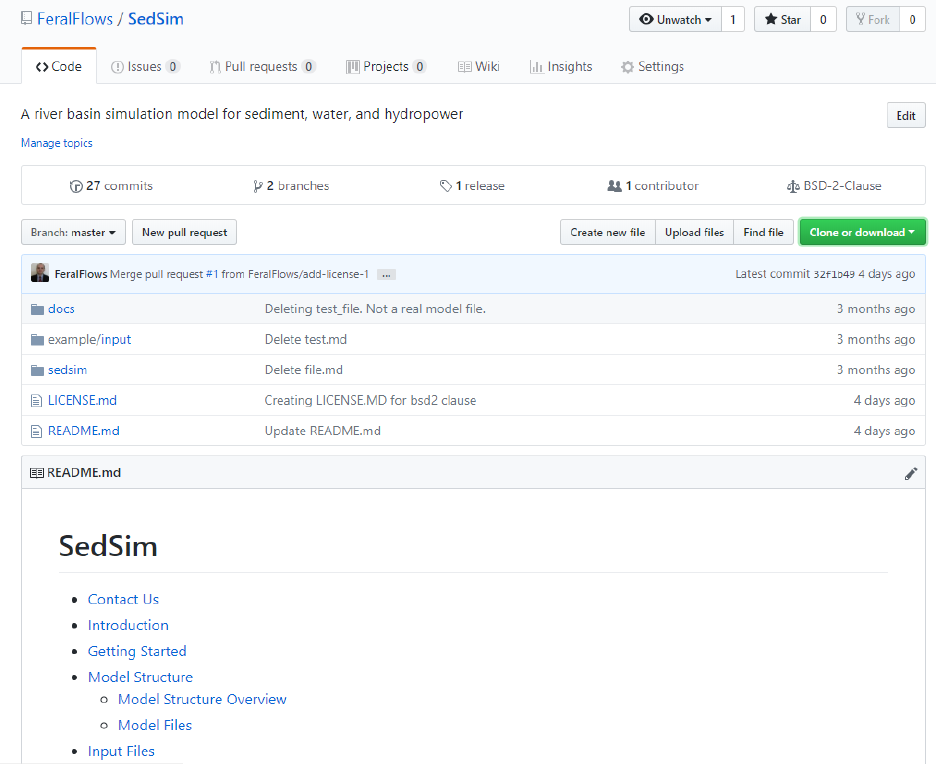The height and width of the screenshot is (764, 936).
Task: Click New pull request button
Action: click(184, 232)
